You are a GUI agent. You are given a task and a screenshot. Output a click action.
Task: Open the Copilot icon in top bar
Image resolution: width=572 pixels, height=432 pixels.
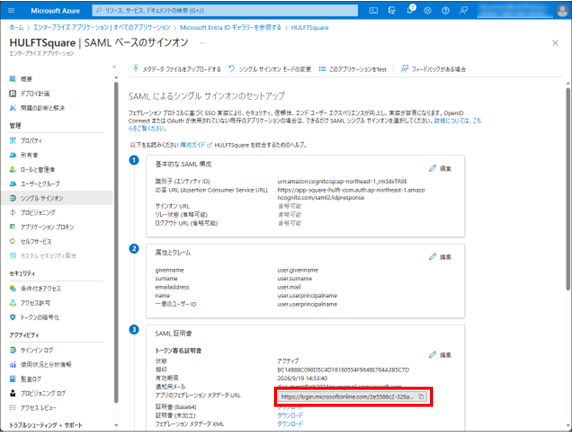(392, 11)
